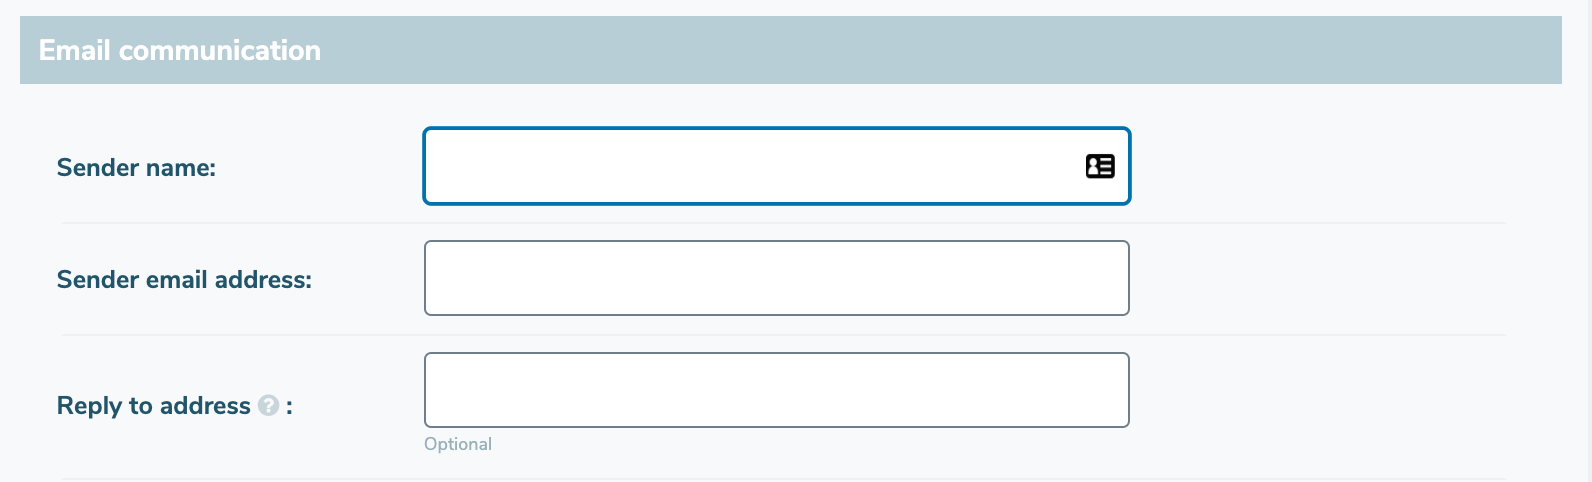Click the field above the Optional hint
This screenshot has width=1592, height=482.
pyautogui.click(x=776, y=390)
